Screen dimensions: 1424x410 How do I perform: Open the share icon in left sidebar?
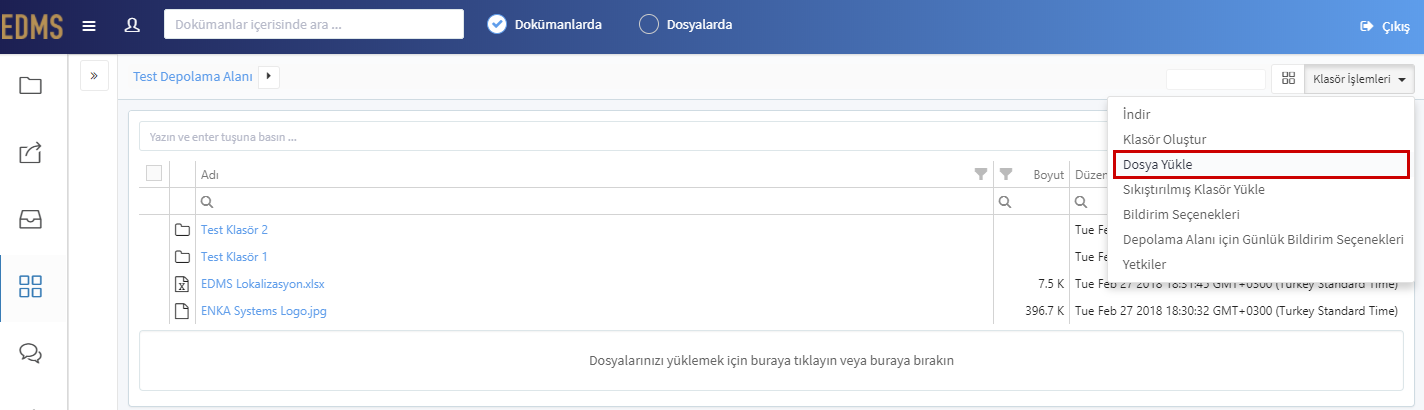31,152
